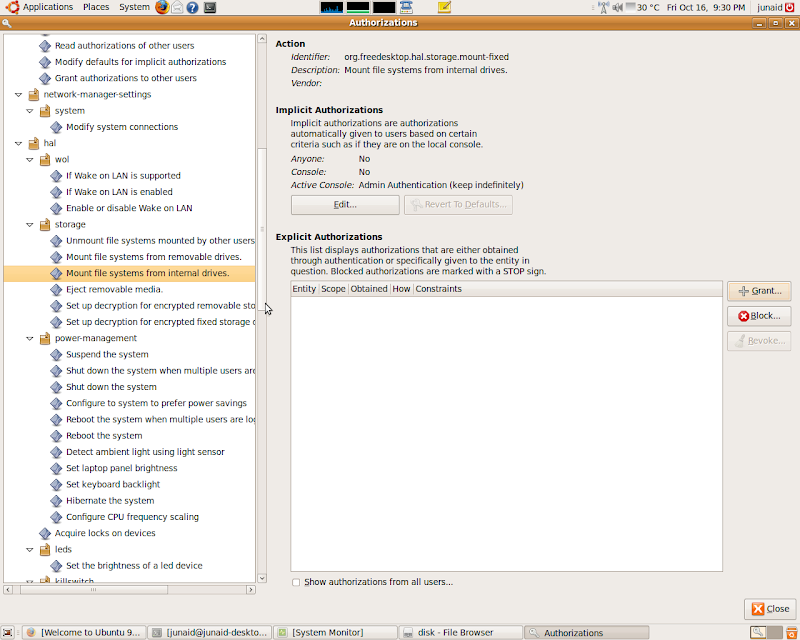Click the diamond icon beside Acquire locks on devices
This screenshot has height=640, width=800.
(45, 533)
